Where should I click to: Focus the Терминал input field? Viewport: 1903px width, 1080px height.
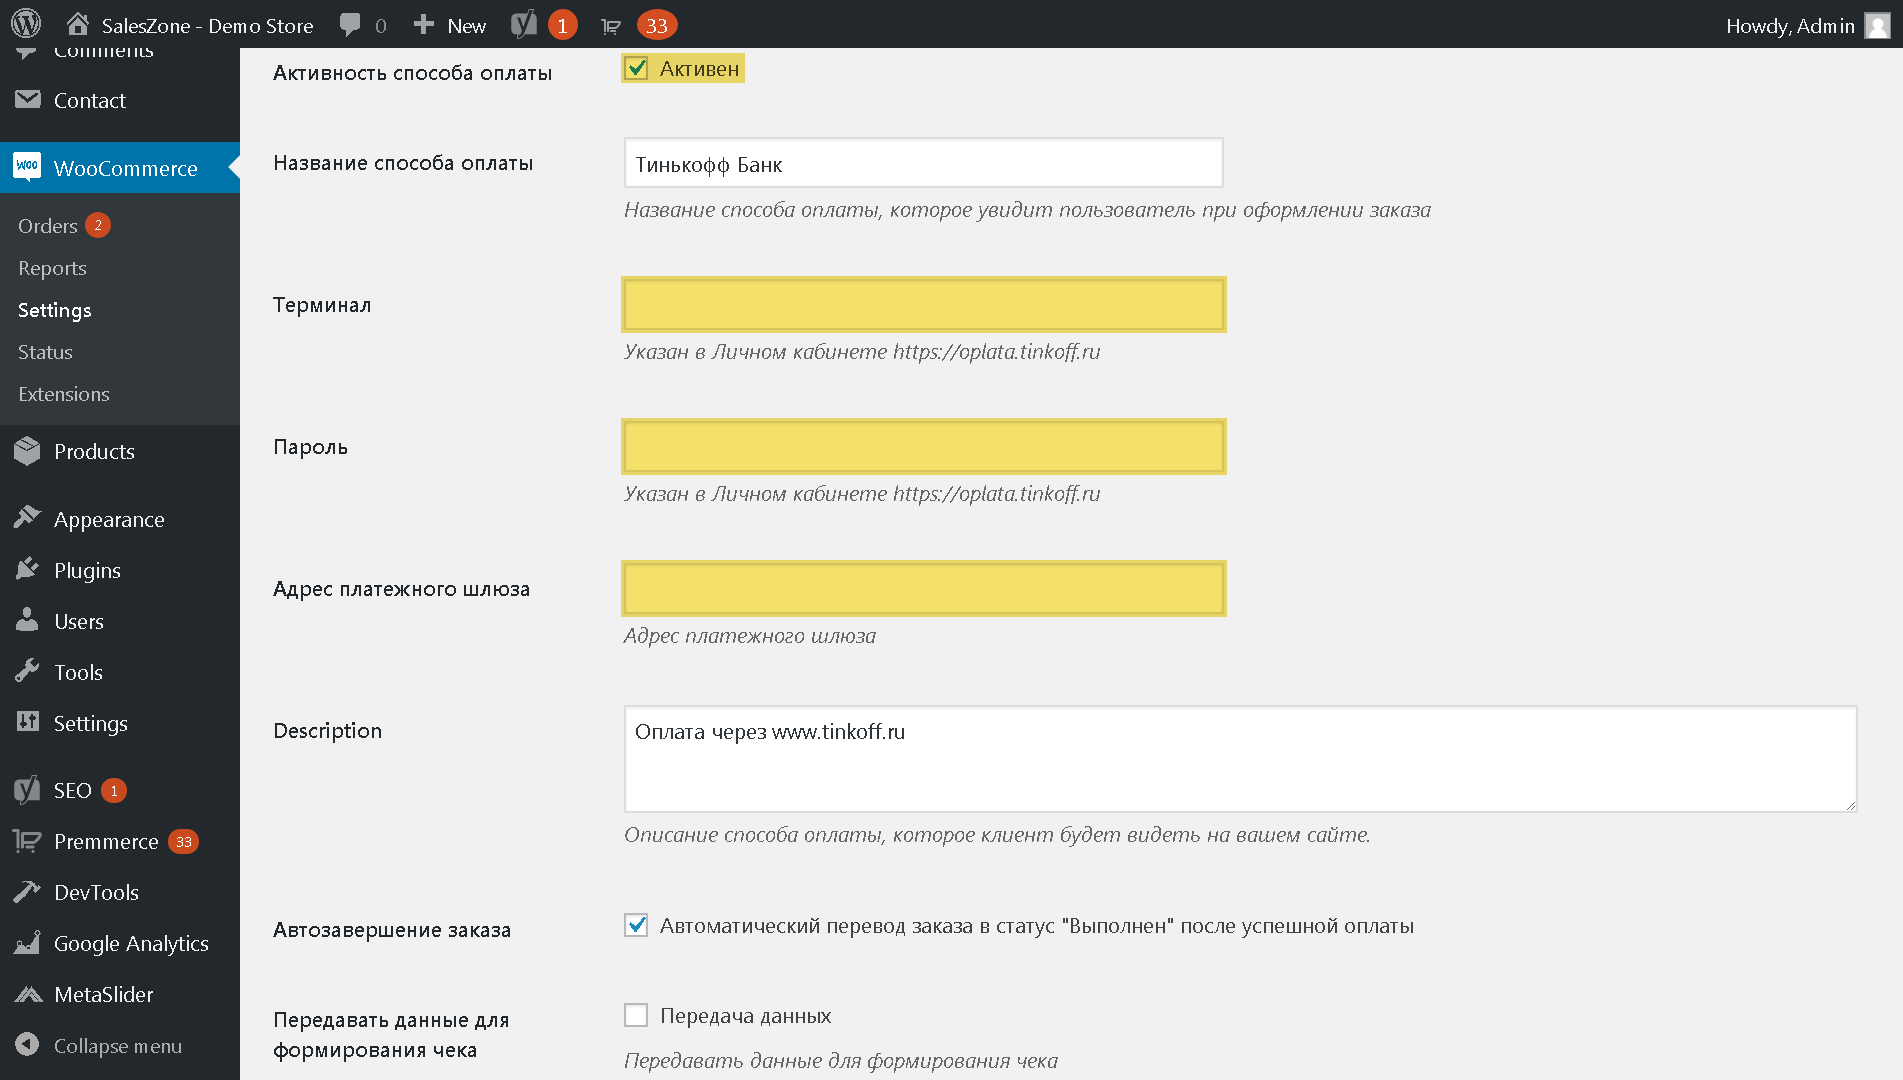point(923,305)
